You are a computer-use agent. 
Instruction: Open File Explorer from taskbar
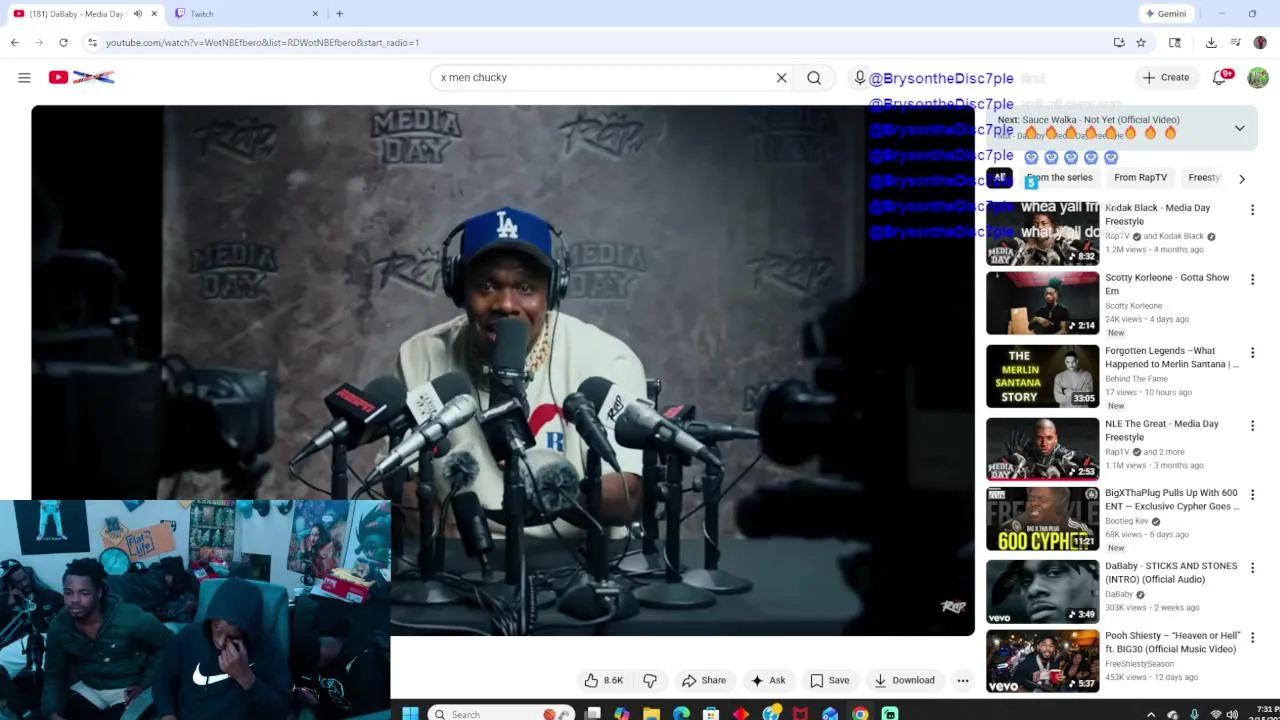point(651,713)
